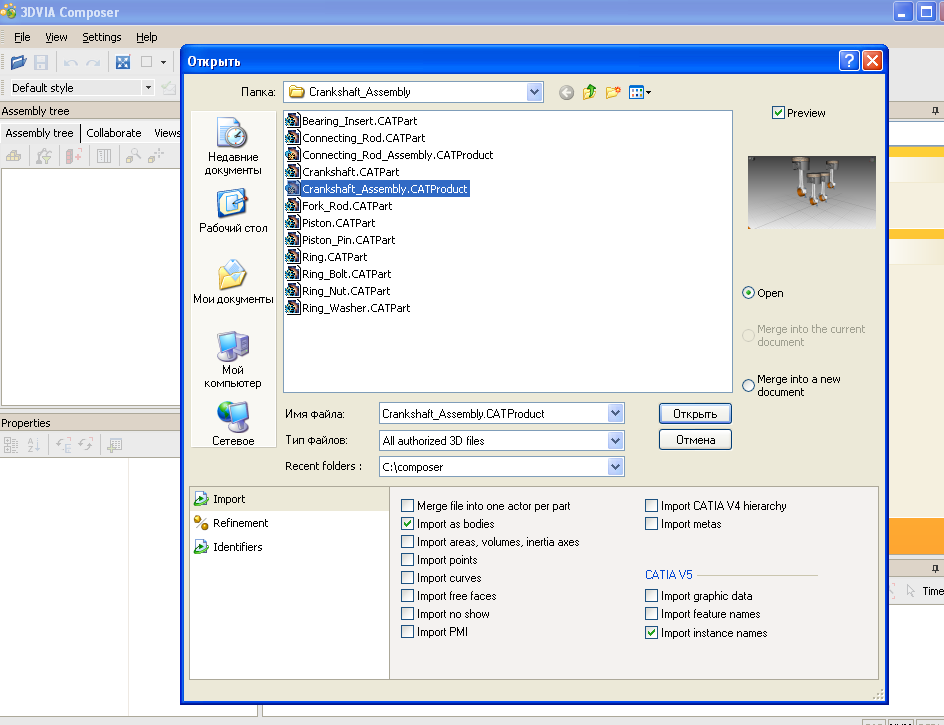
Task: Open the View menu
Action: click(56, 37)
